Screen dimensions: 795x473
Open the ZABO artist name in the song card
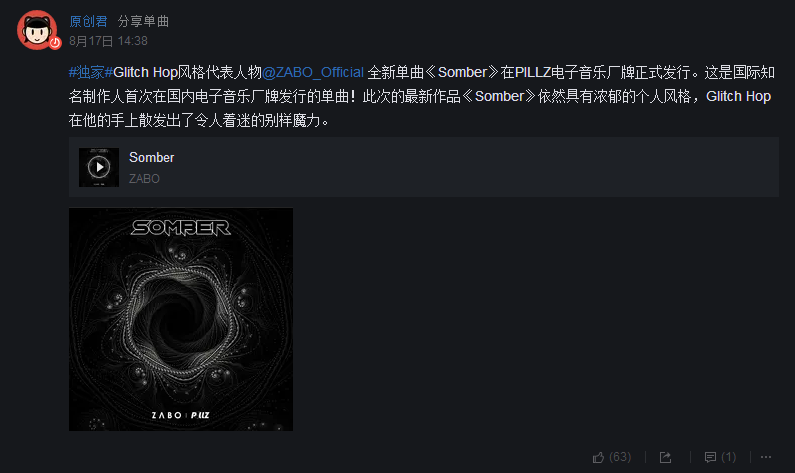coord(144,178)
